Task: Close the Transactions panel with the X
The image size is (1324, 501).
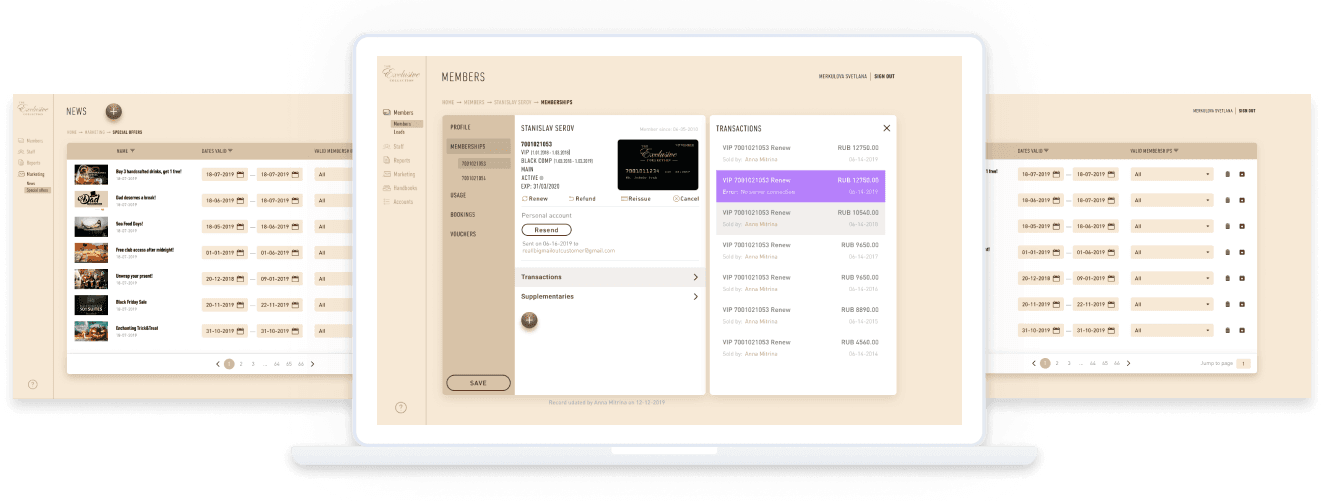Action: pyautogui.click(x=886, y=128)
